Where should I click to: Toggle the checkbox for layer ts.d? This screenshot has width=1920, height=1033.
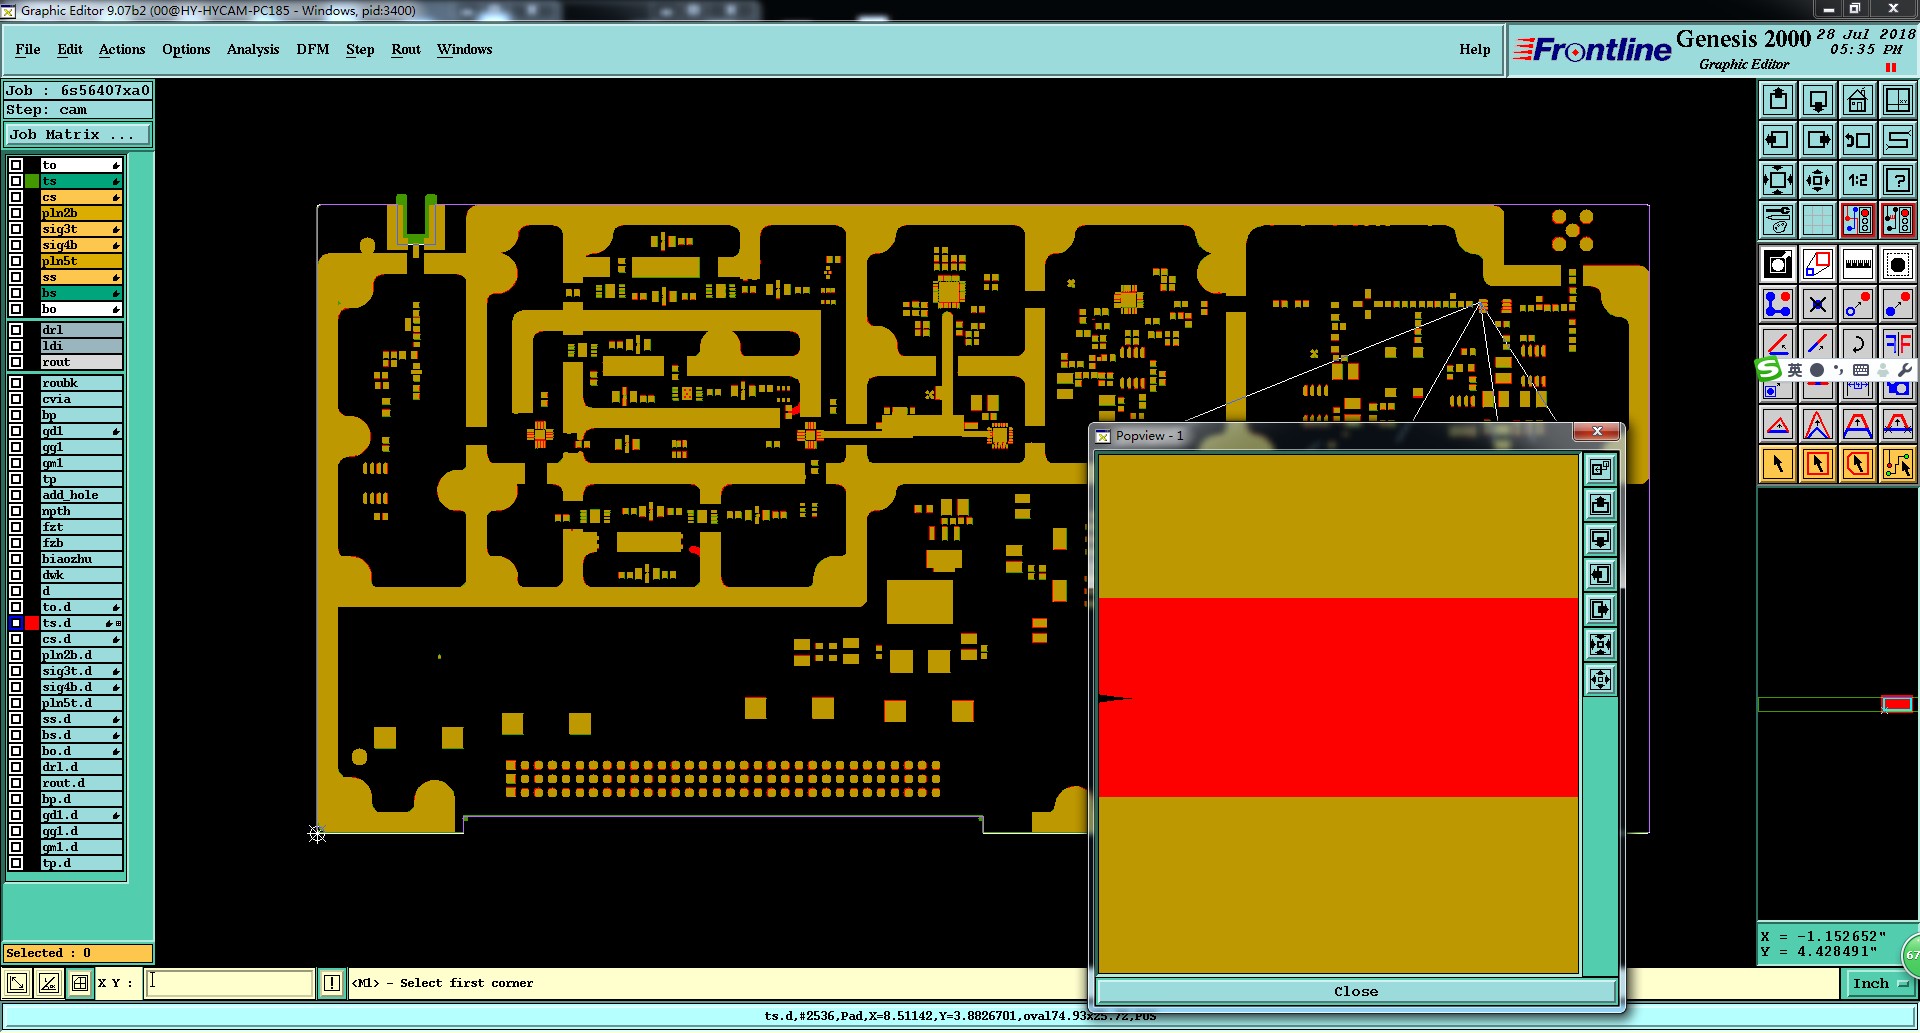click(x=16, y=623)
